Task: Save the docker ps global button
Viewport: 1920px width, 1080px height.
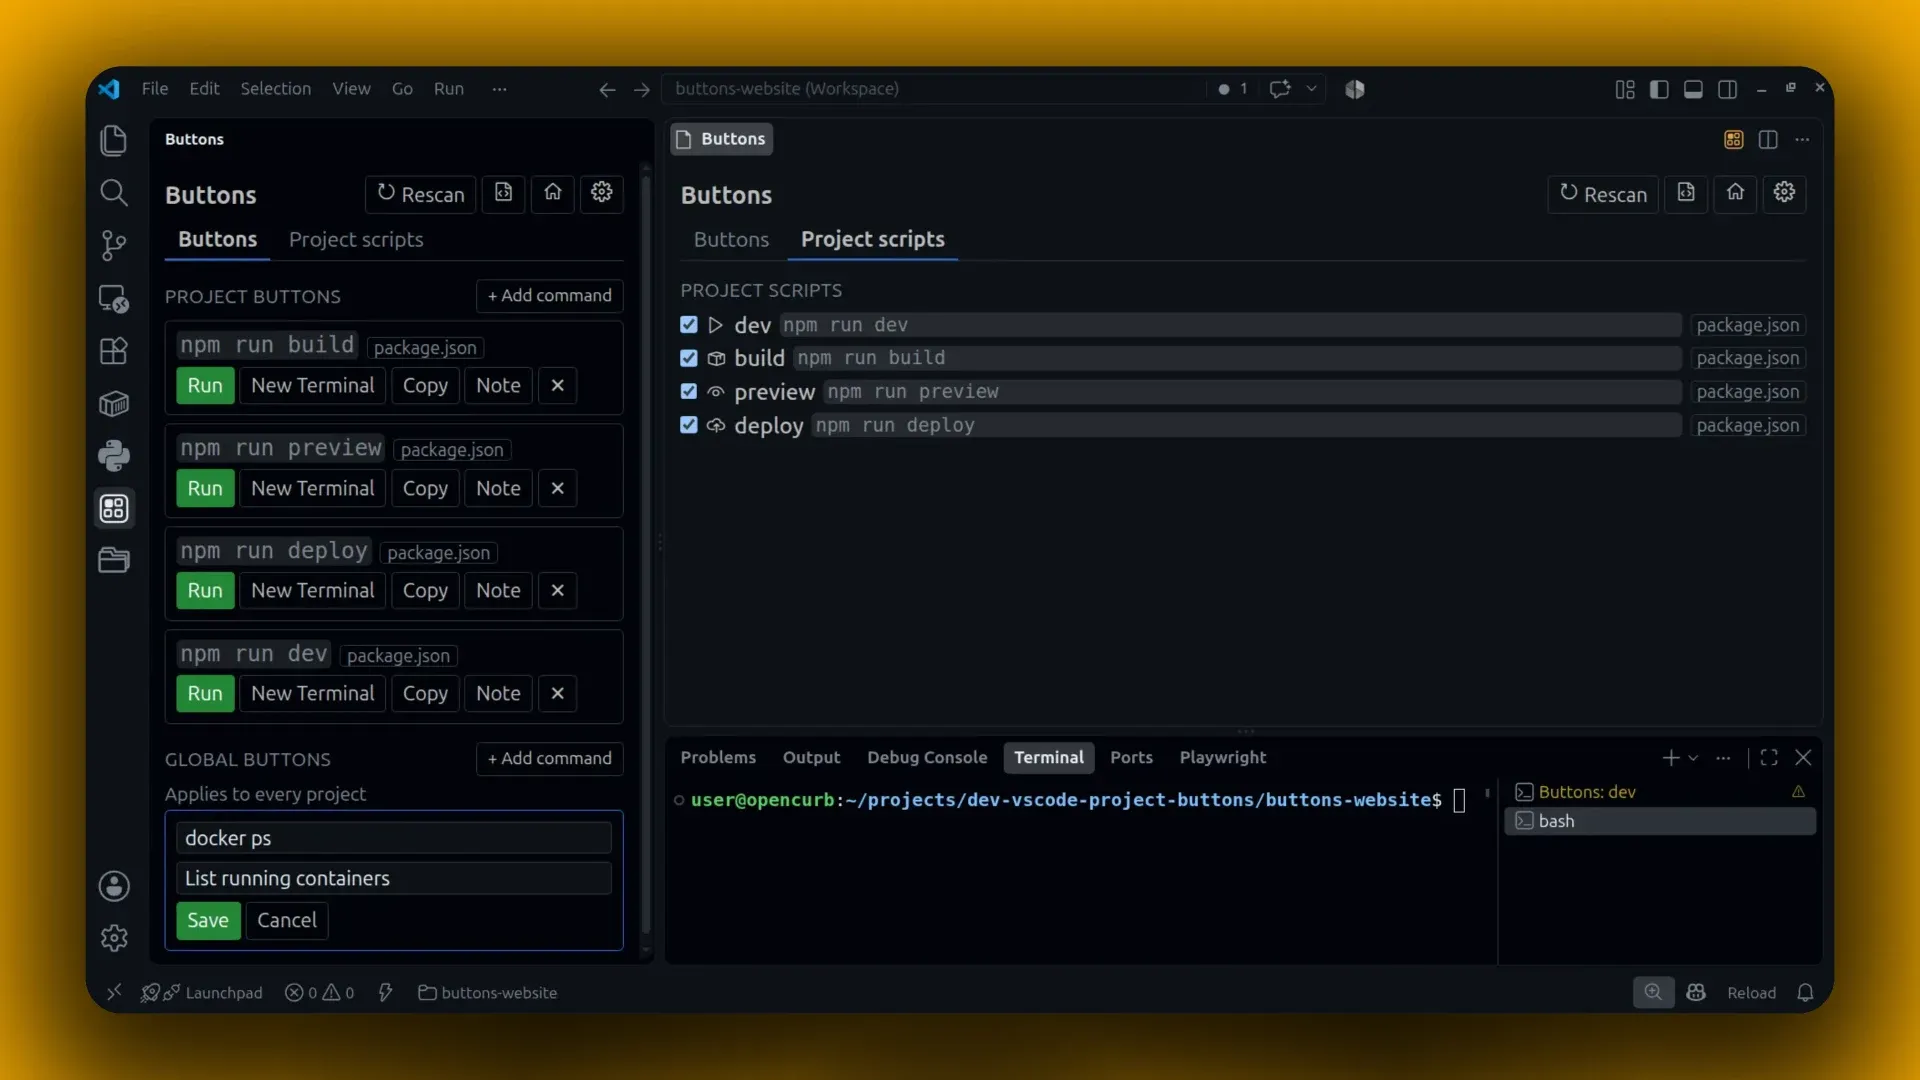Action: 208,921
